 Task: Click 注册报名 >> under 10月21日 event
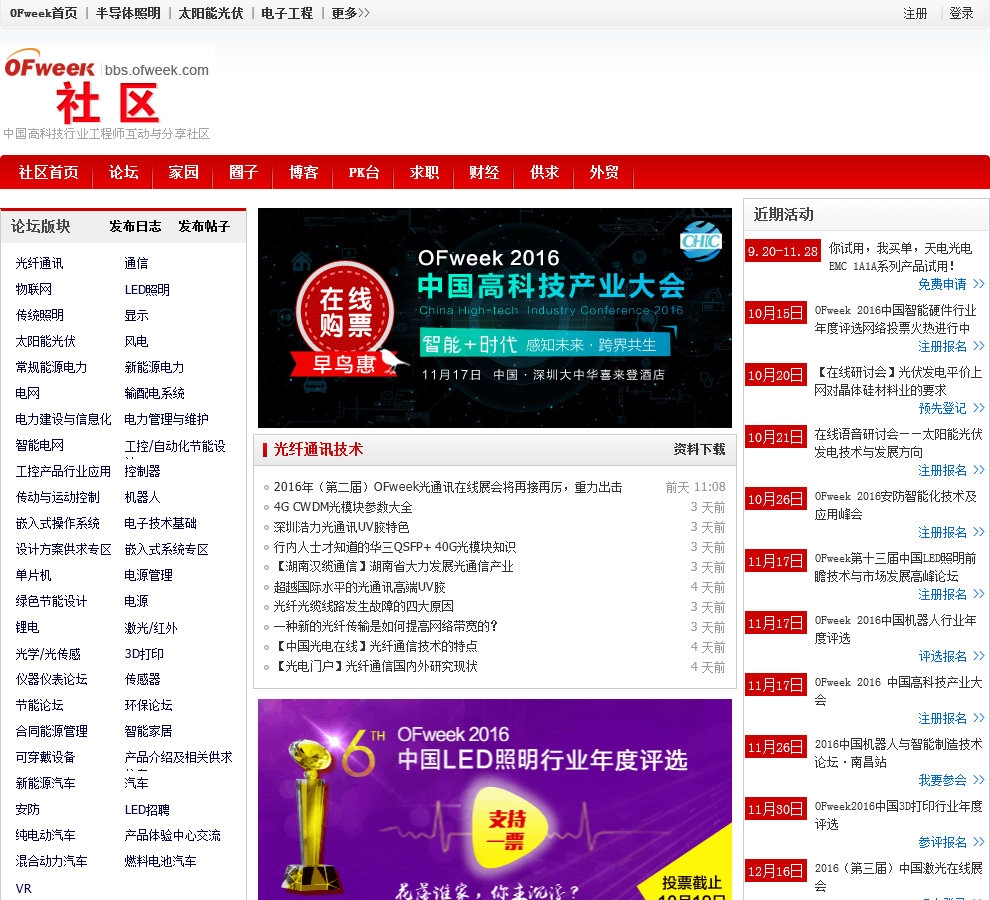[x=951, y=471]
